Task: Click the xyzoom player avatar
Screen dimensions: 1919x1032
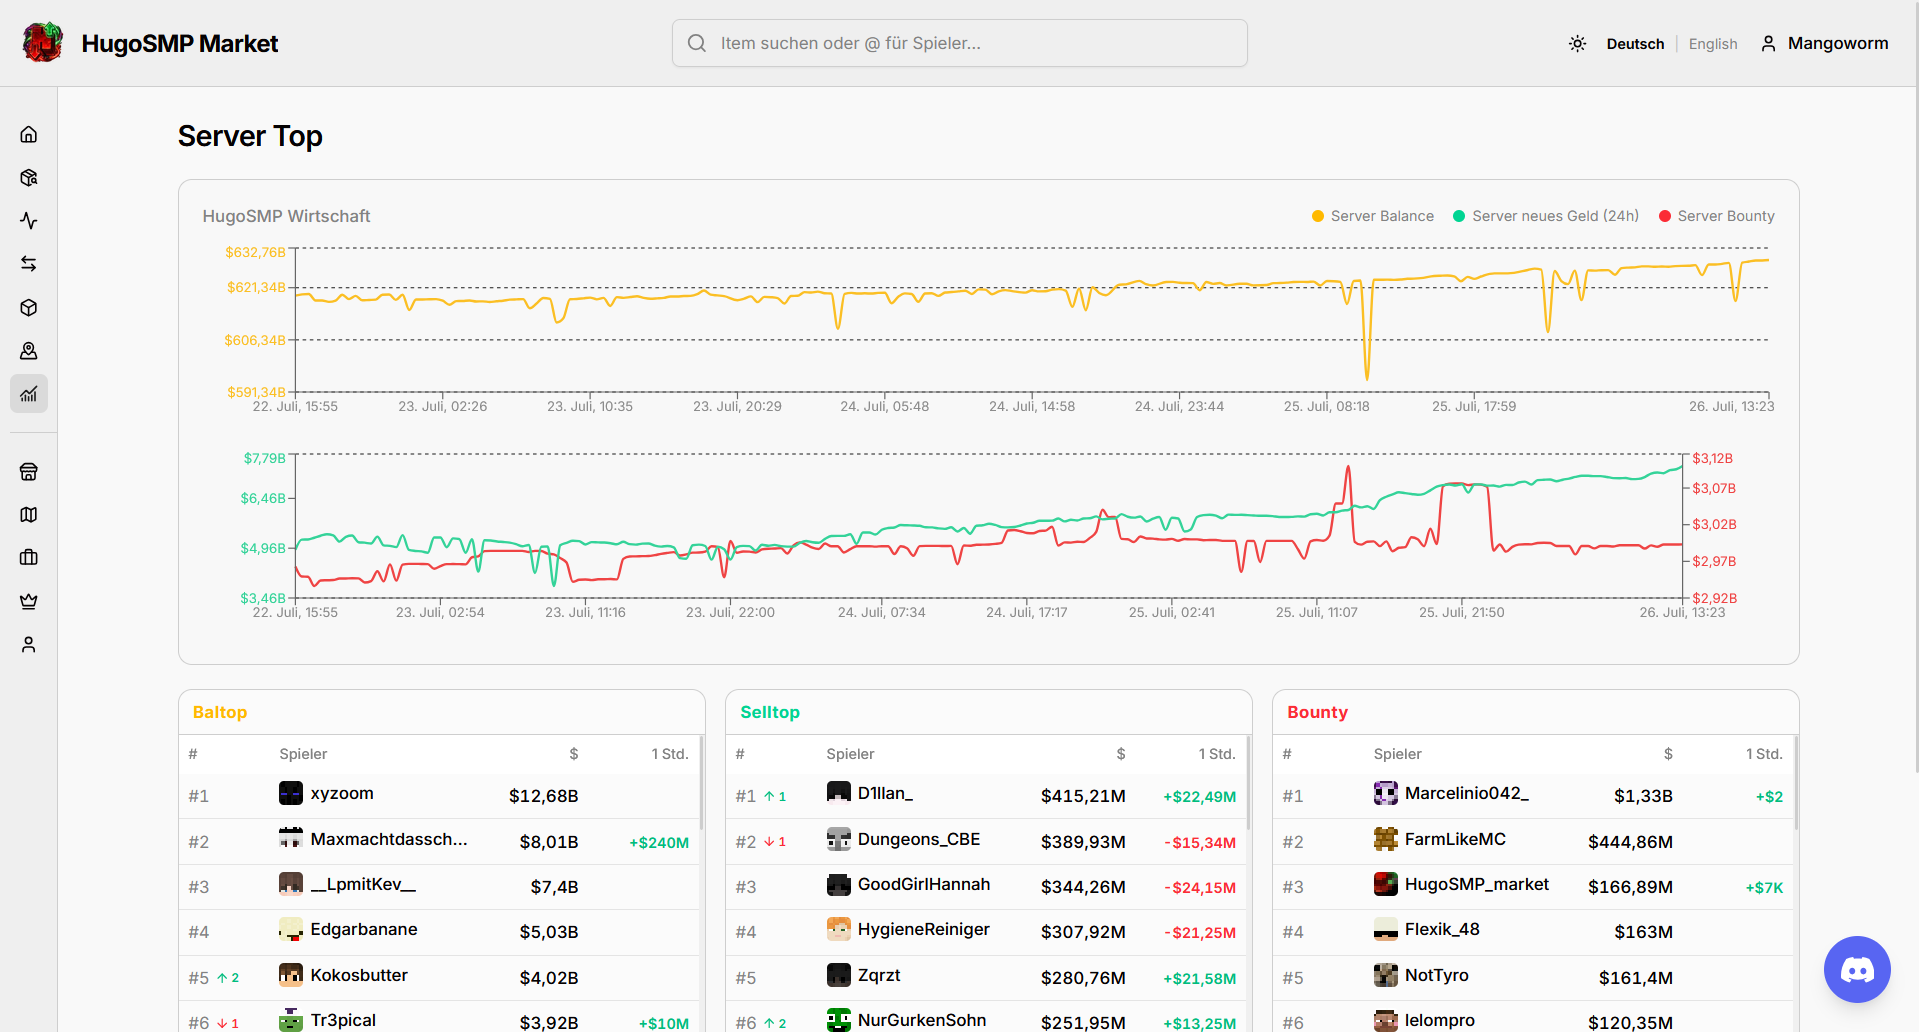Action: [291, 793]
